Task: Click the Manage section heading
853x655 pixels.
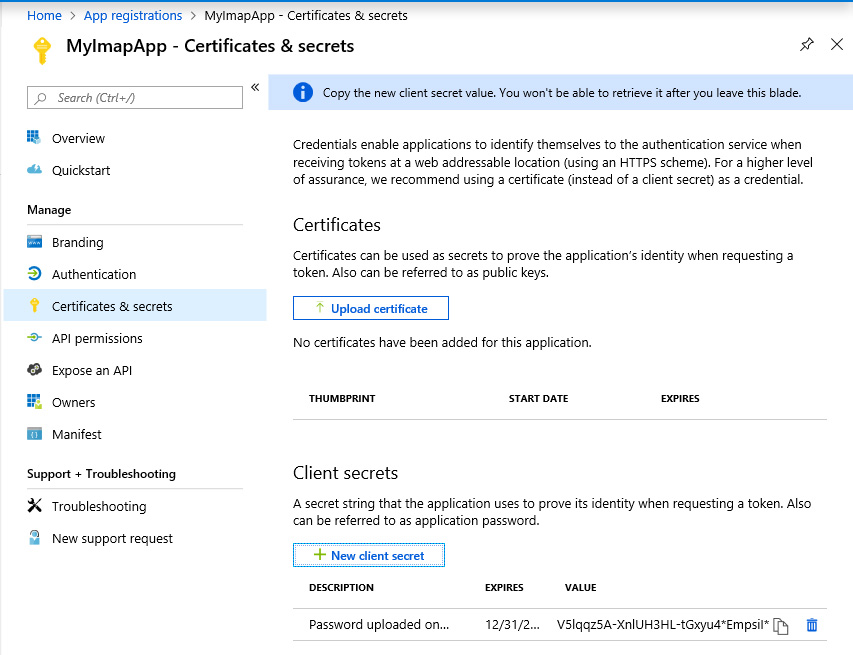Action: pyautogui.click(x=49, y=210)
